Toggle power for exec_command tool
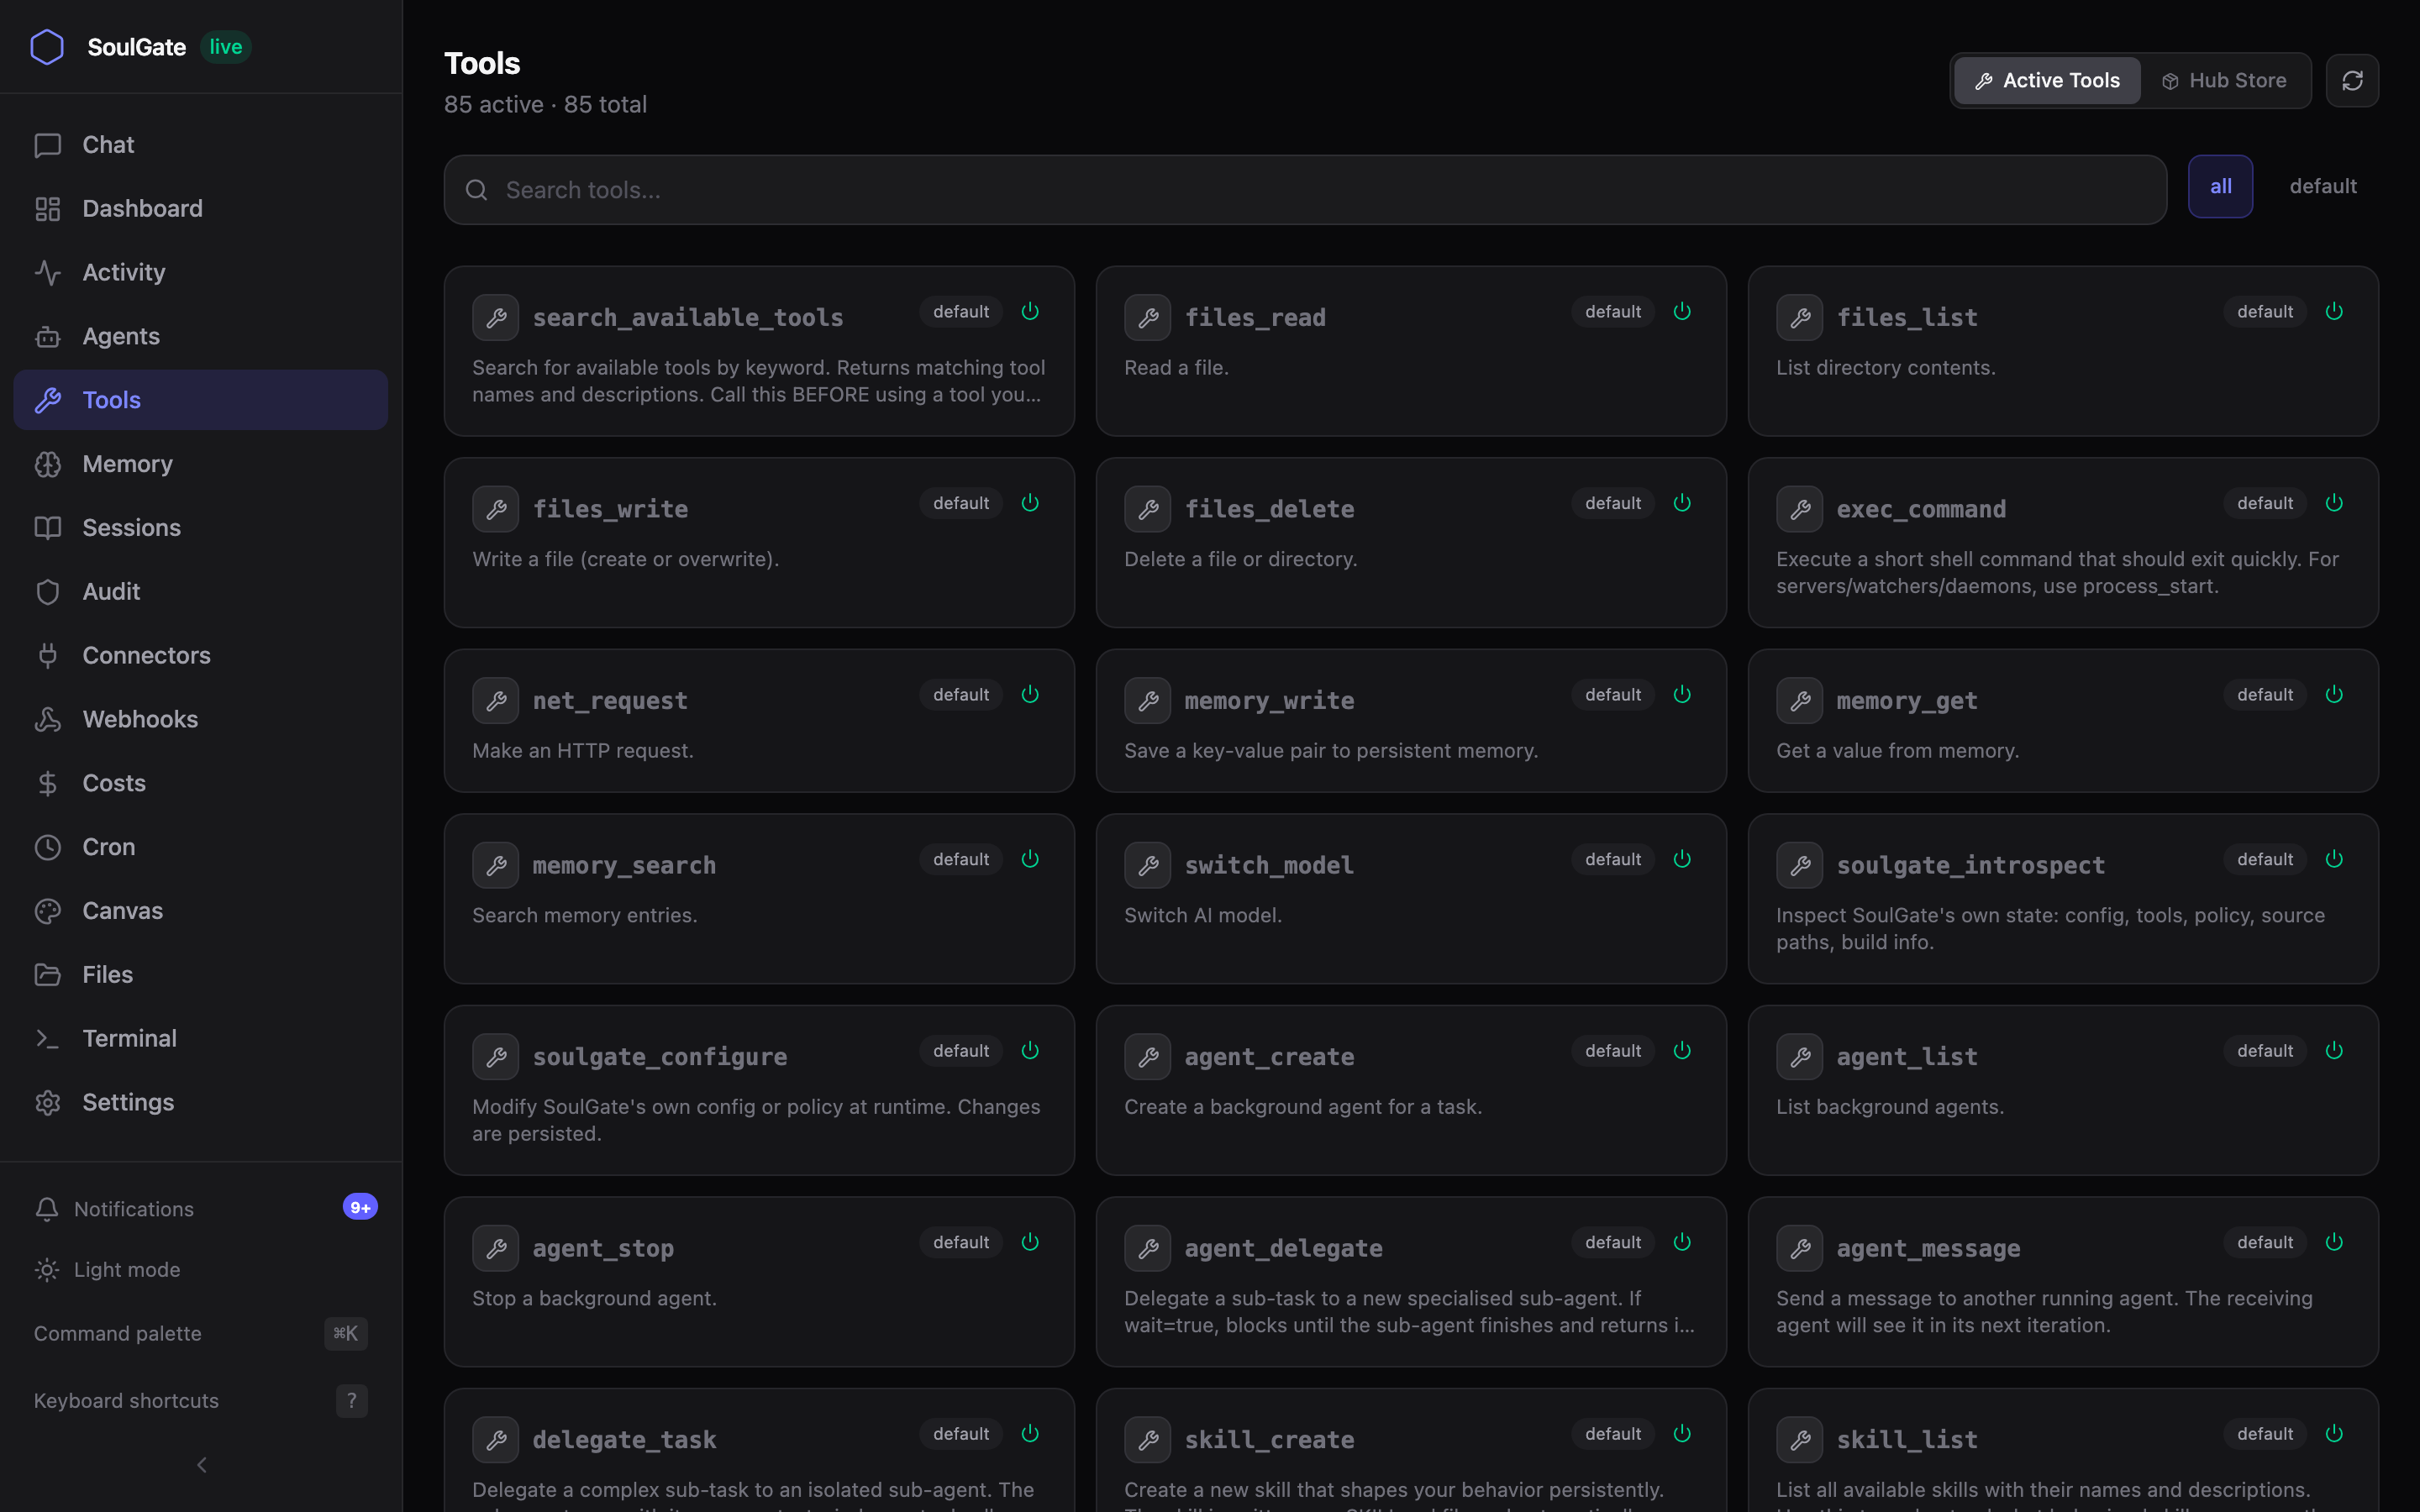The width and height of the screenshot is (2420, 1512). point(2334,503)
